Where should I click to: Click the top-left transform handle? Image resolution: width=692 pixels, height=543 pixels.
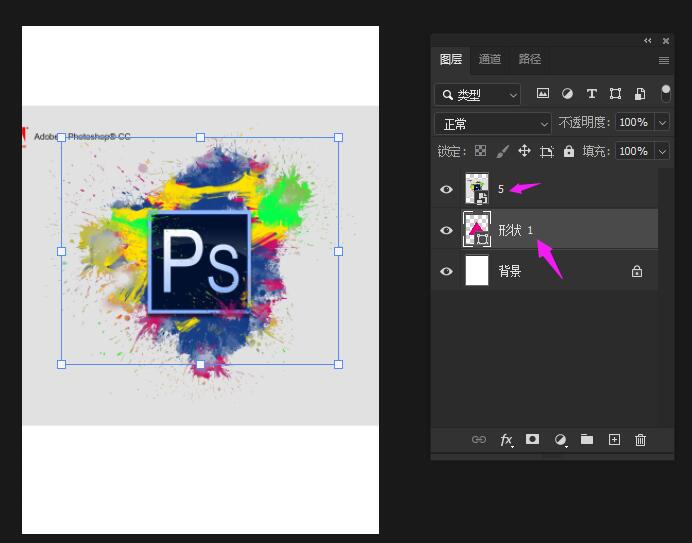[62, 137]
